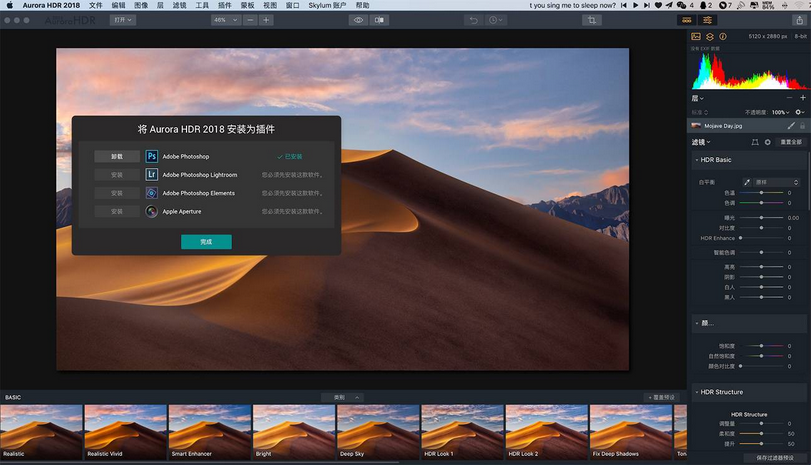This screenshot has width=812, height=466.
Task: Remove layer with the minus icon
Action: point(789,98)
